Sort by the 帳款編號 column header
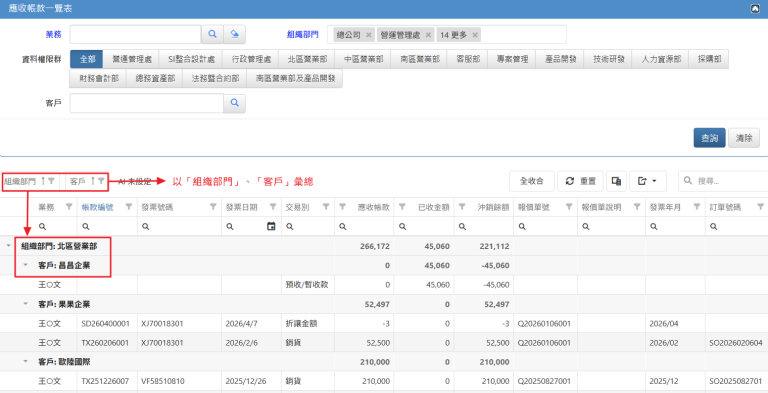The width and height of the screenshot is (768, 393). pos(96,207)
